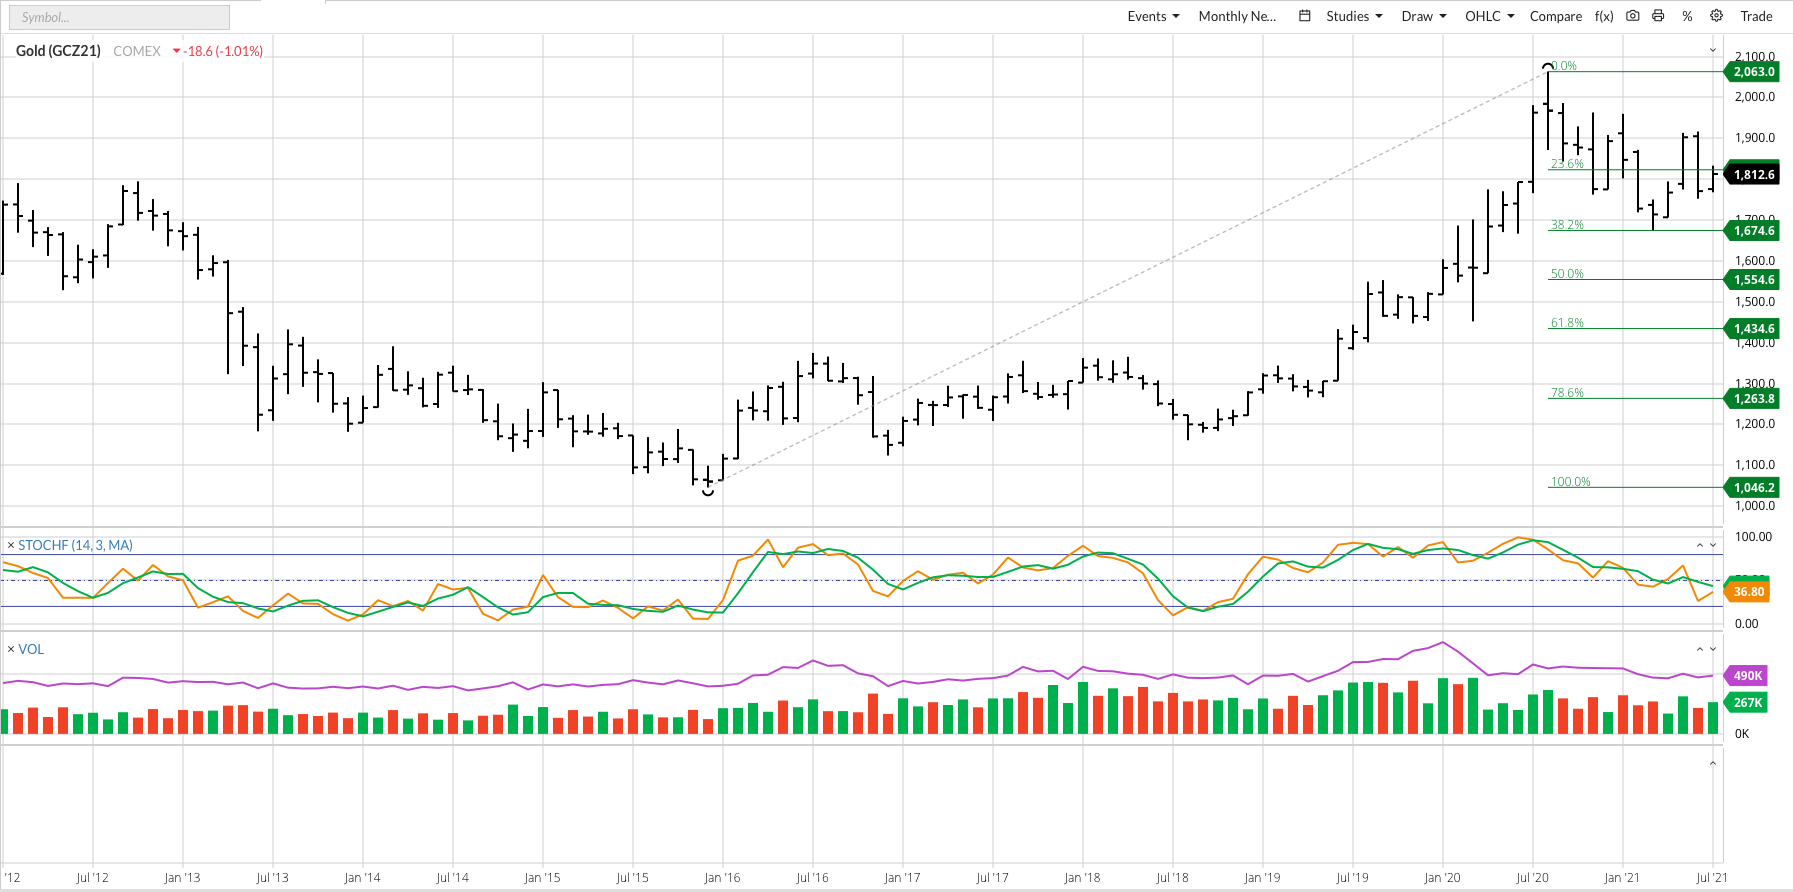Open the Monthly Nearby period selector
This screenshot has height=892, width=1793.
coord(1237,16)
